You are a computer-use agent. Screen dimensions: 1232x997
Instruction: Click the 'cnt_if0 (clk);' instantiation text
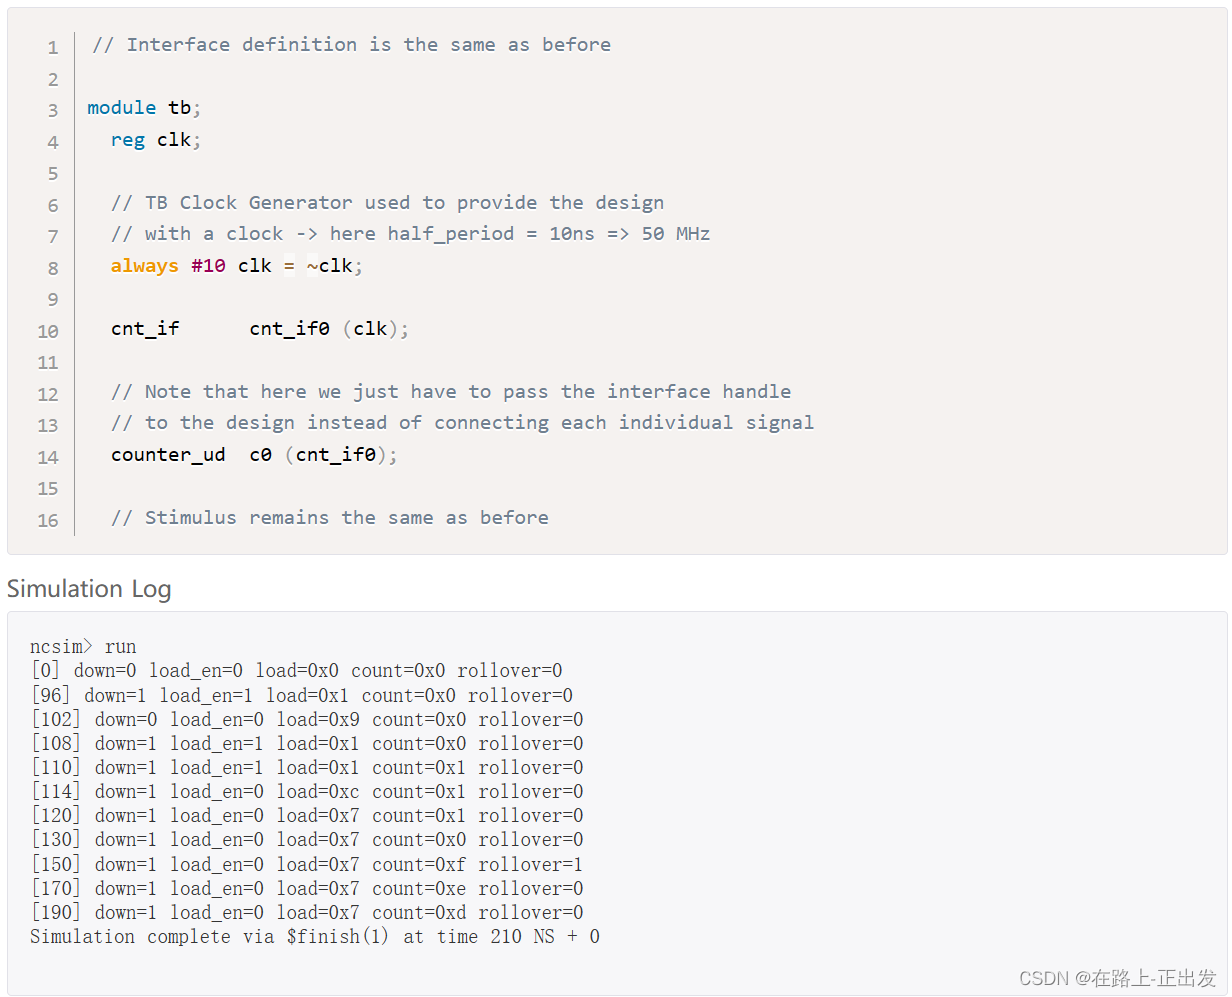click(x=329, y=329)
